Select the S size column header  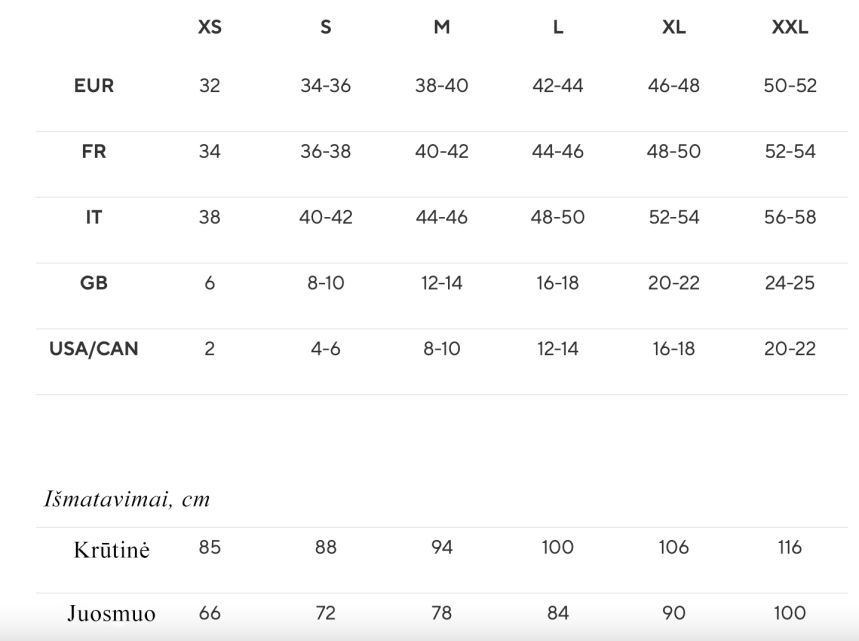[325, 27]
